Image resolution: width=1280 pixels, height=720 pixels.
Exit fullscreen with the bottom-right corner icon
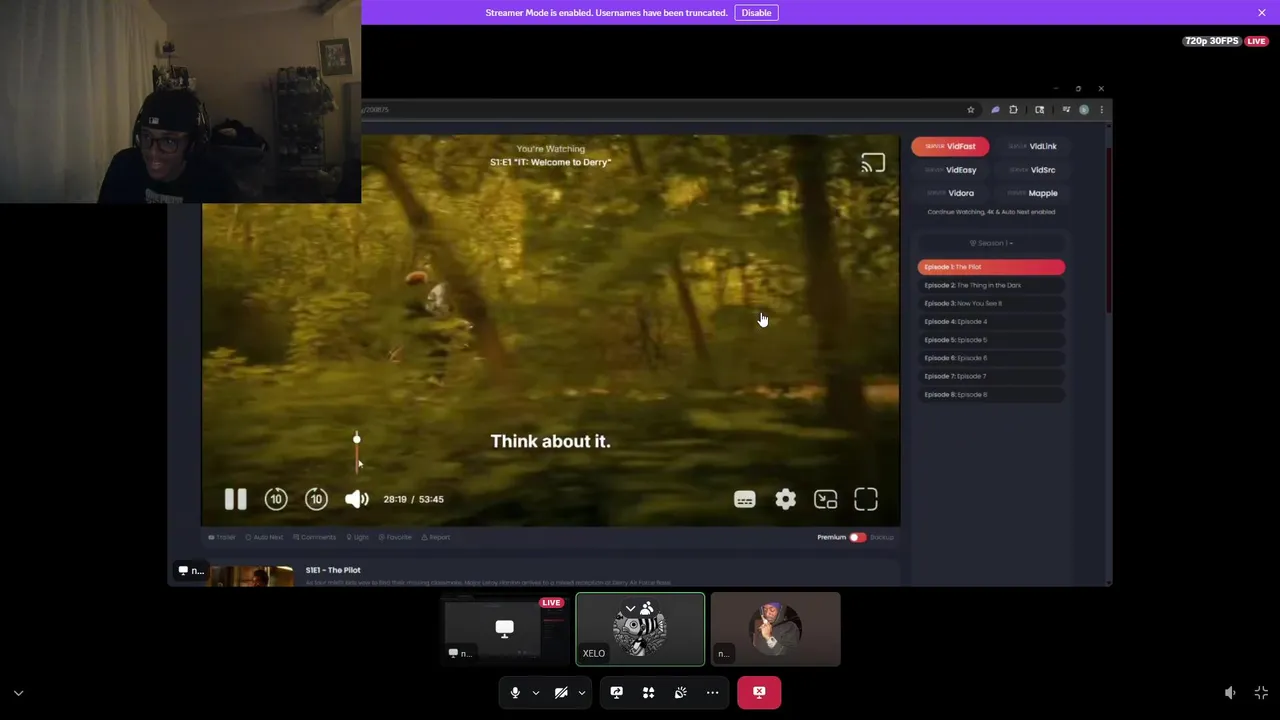[1261, 693]
